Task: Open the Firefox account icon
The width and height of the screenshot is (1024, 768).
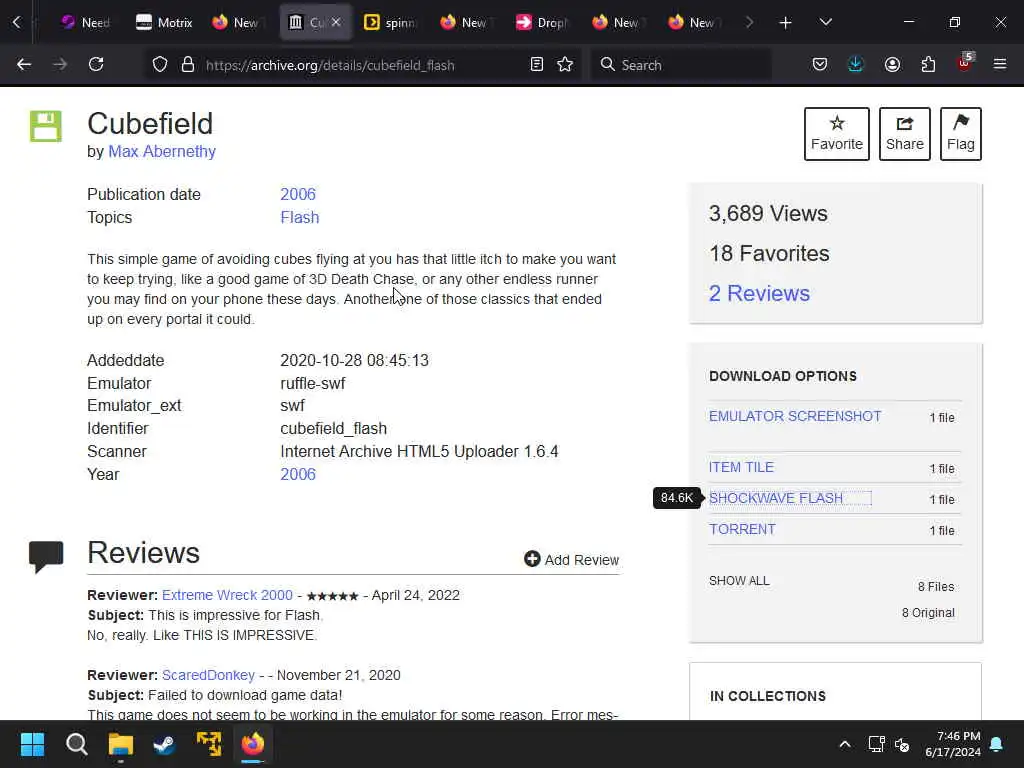Action: [892, 64]
